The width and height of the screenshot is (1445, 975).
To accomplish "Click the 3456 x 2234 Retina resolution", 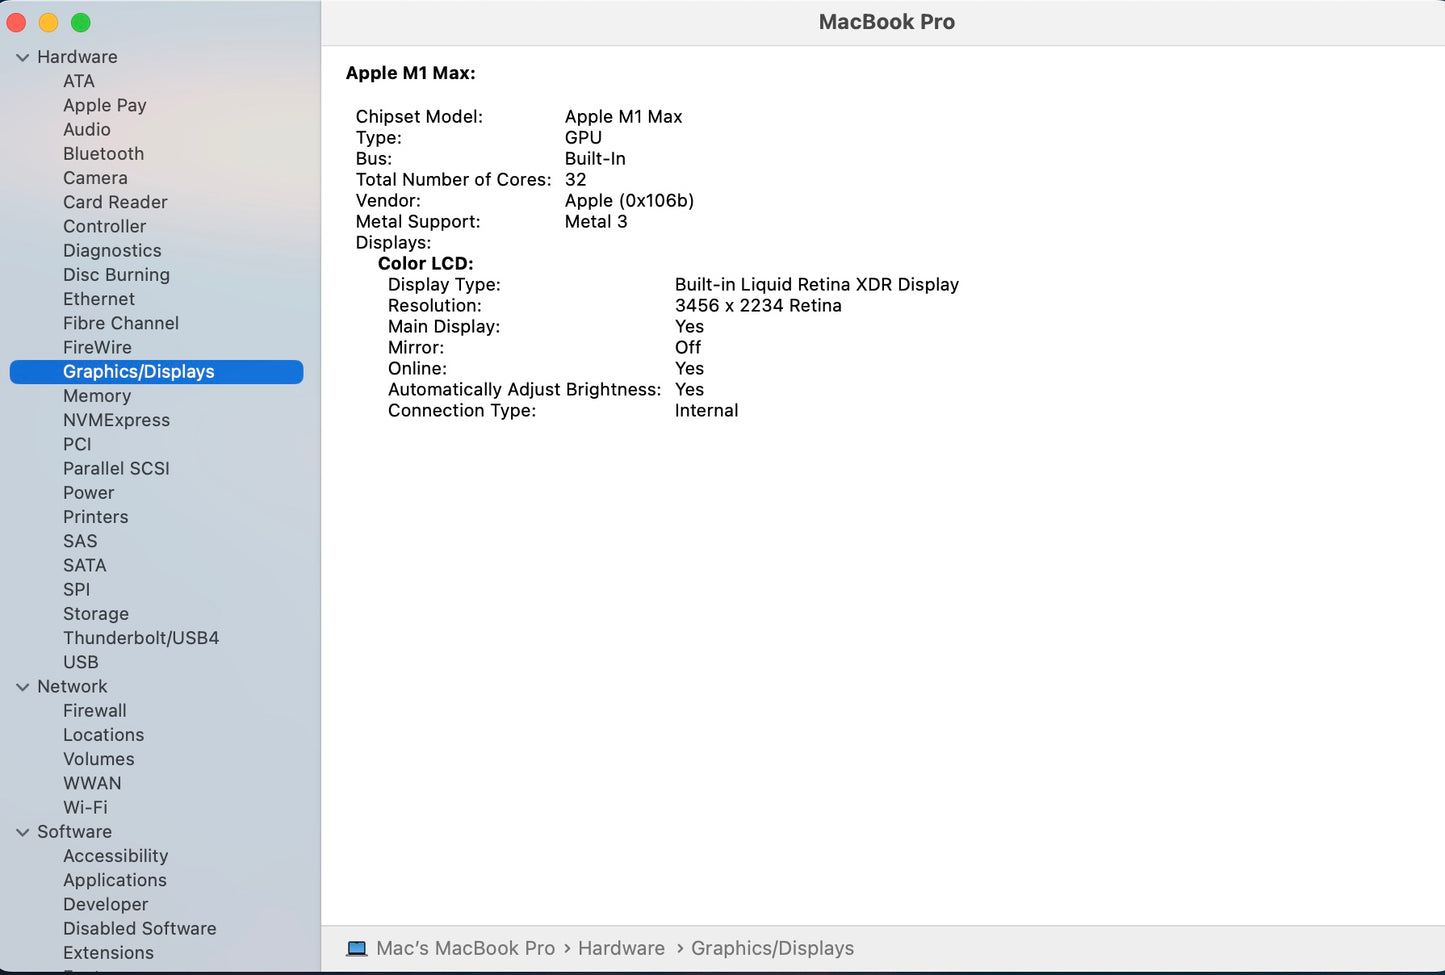I will 758,306.
